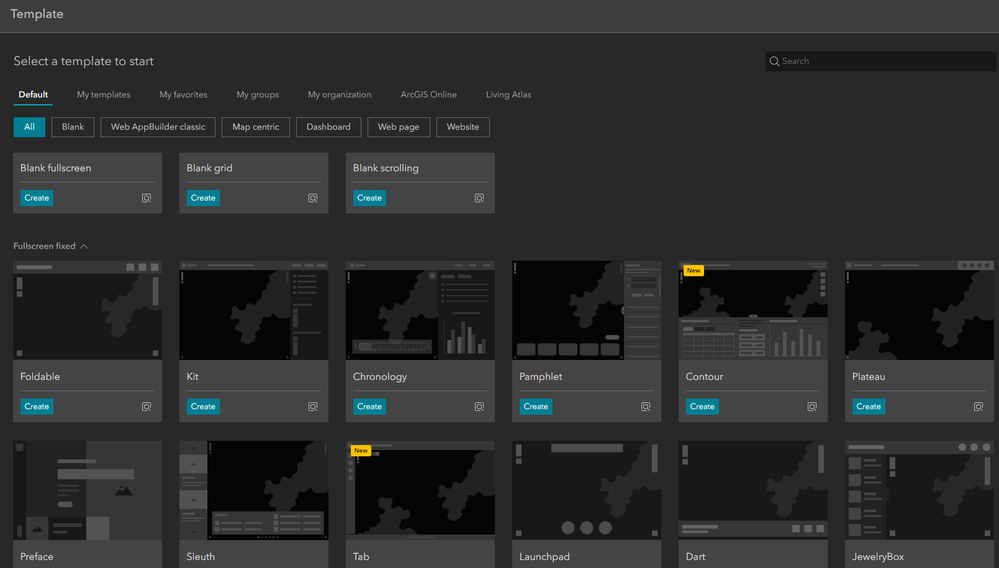This screenshot has width=999, height=568.
Task: Click the Launchpad template name
Action: (544, 557)
